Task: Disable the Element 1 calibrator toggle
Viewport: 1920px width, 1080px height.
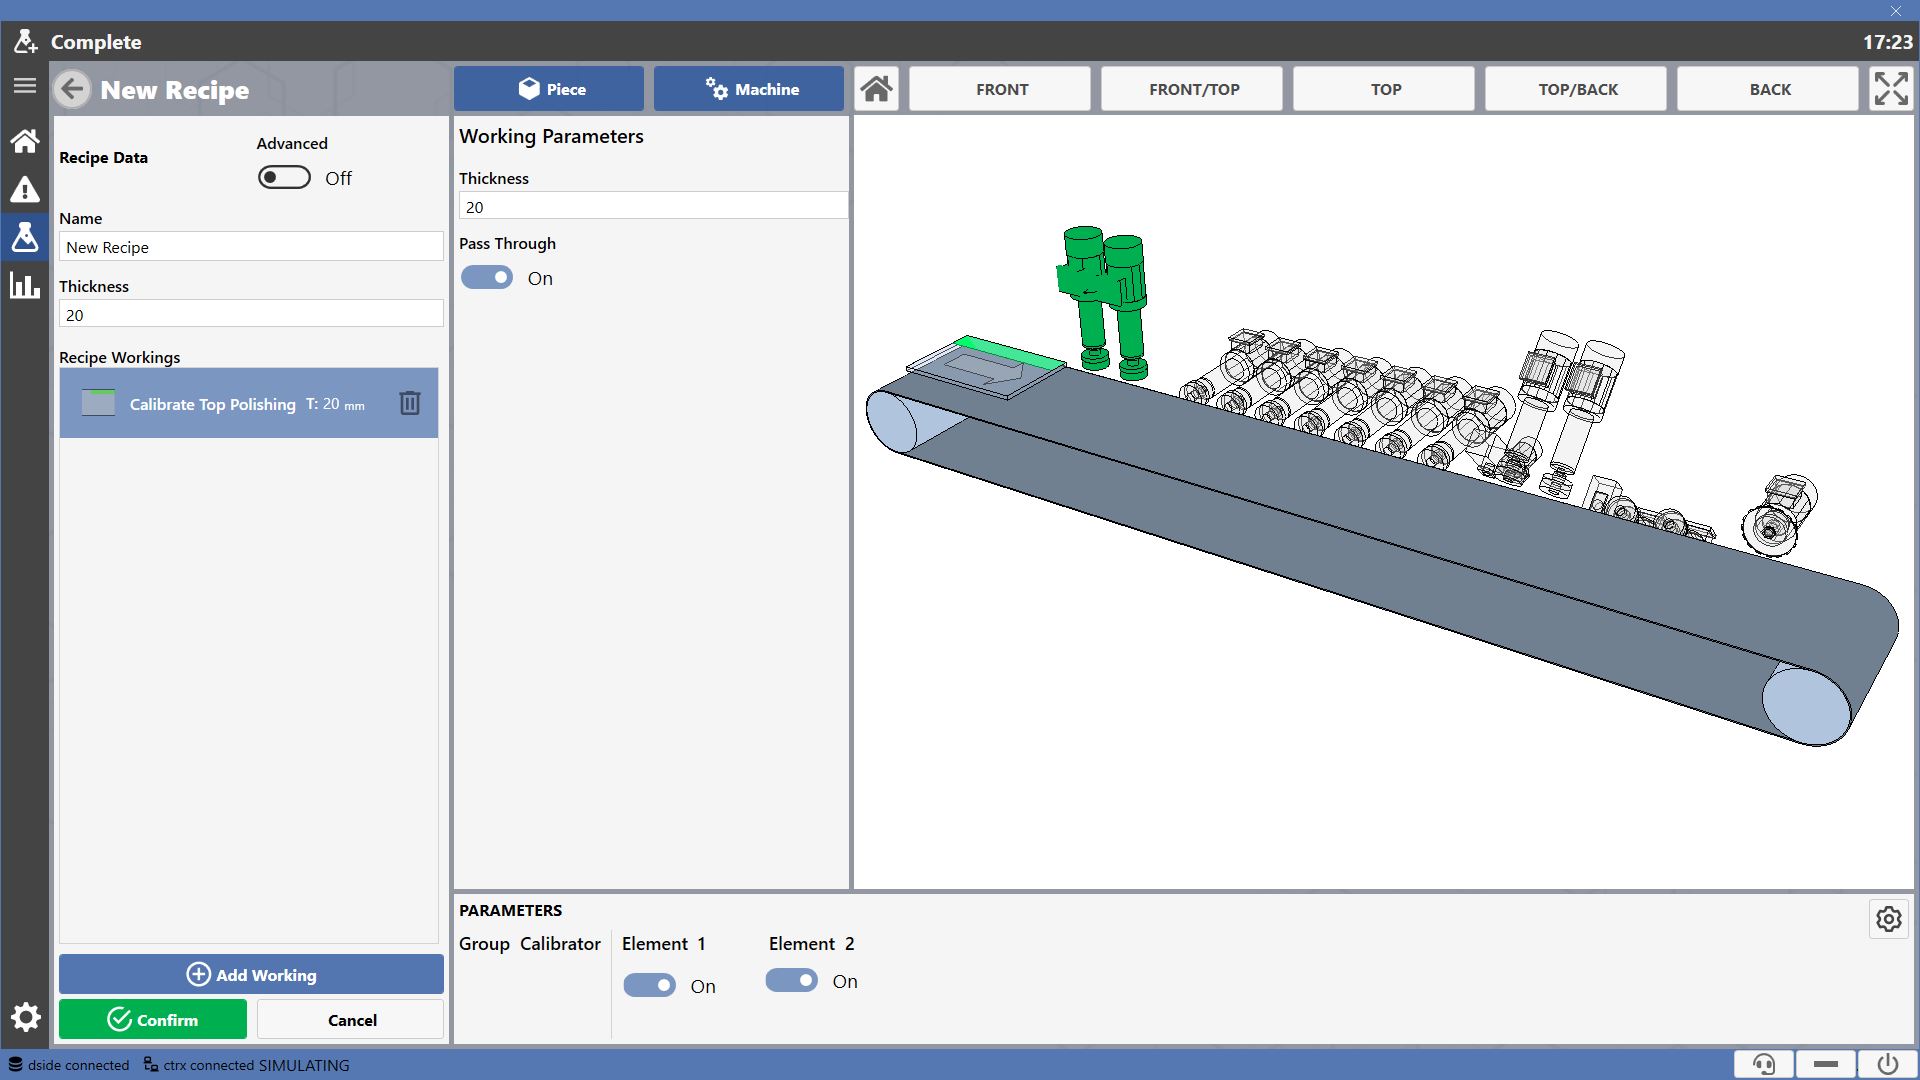Action: (x=649, y=986)
